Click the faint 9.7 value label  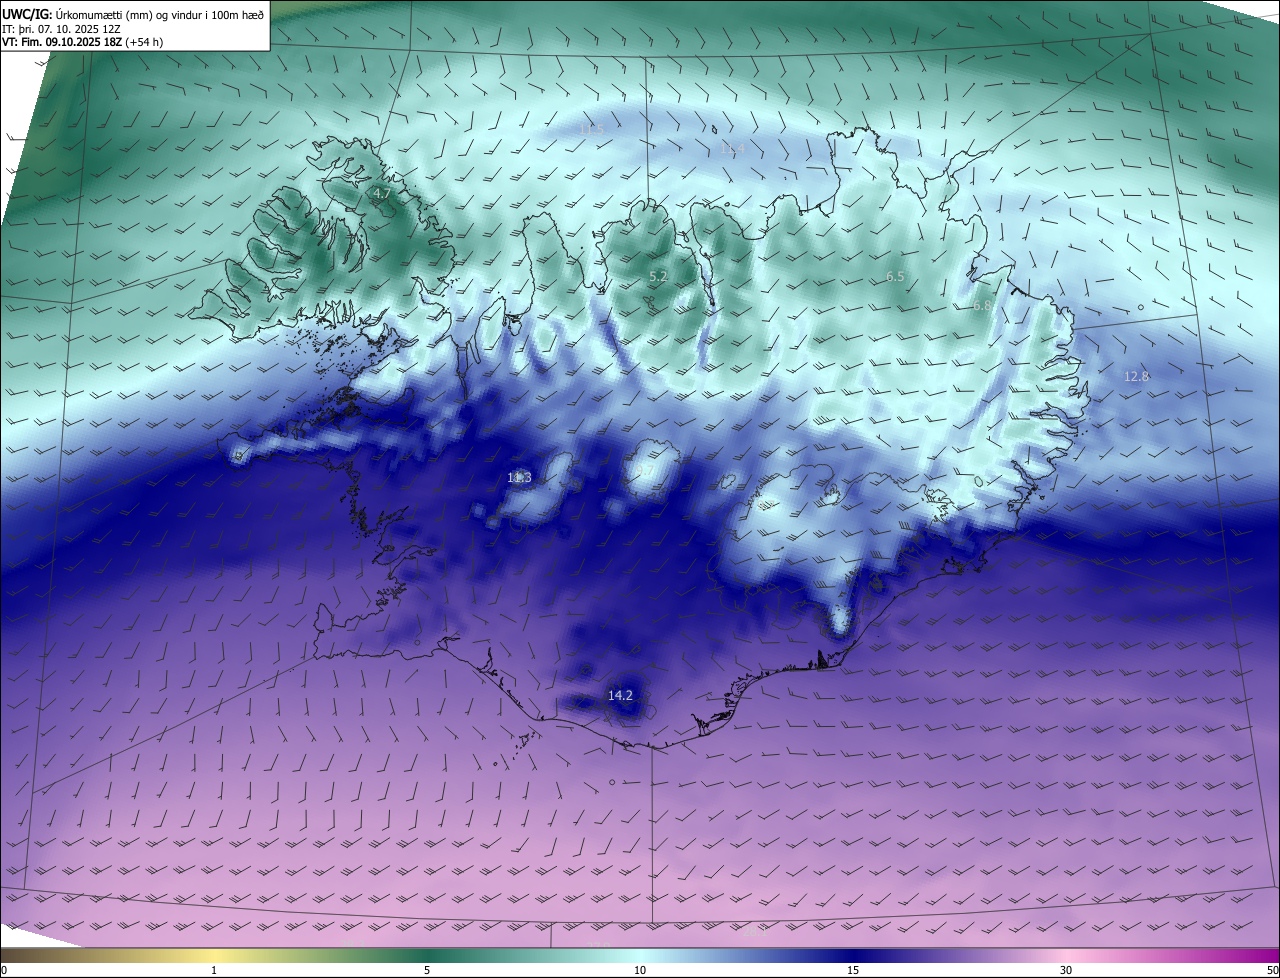click(643, 471)
